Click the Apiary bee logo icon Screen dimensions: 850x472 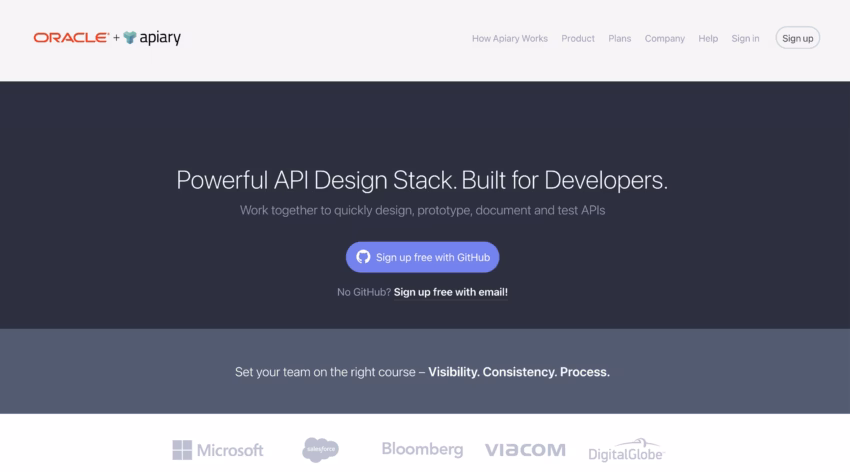click(130, 38)
